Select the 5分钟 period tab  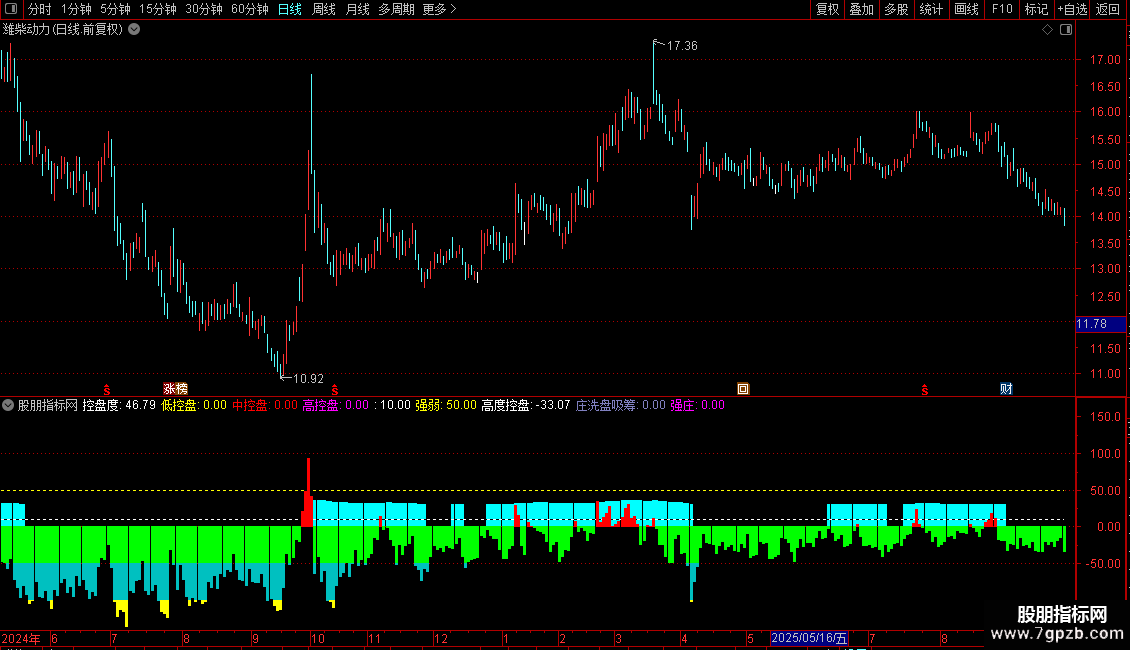pyautogui.click(x=115, y=9)
